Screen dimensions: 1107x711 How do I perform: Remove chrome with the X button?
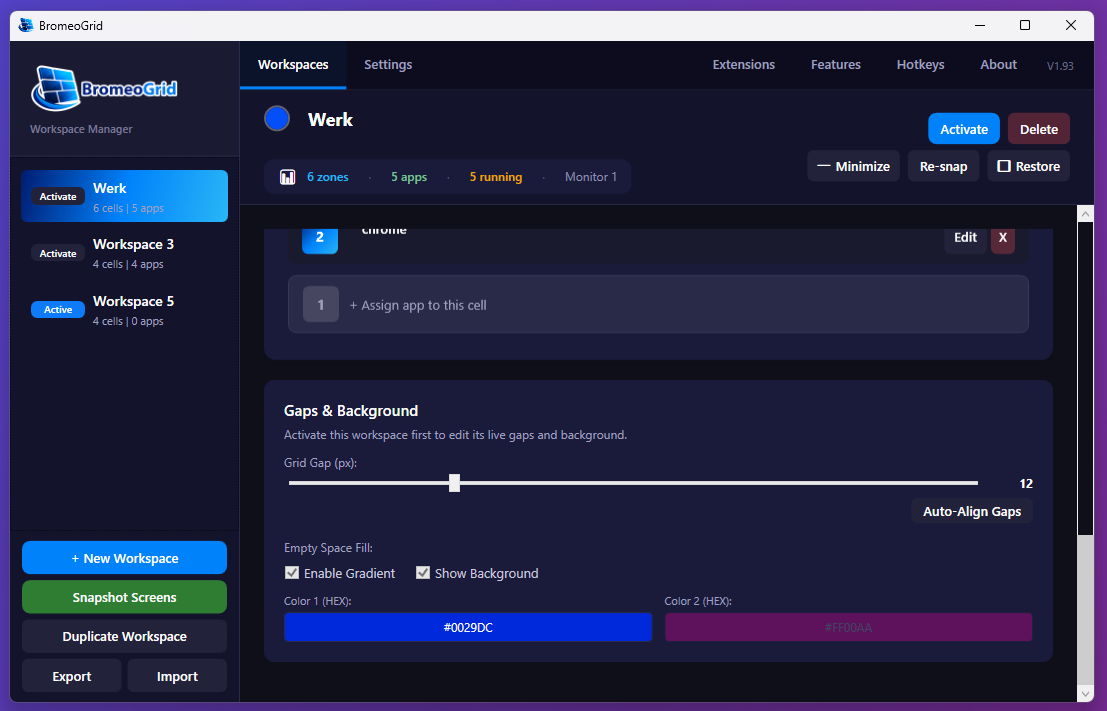[x=1003, y=238]
